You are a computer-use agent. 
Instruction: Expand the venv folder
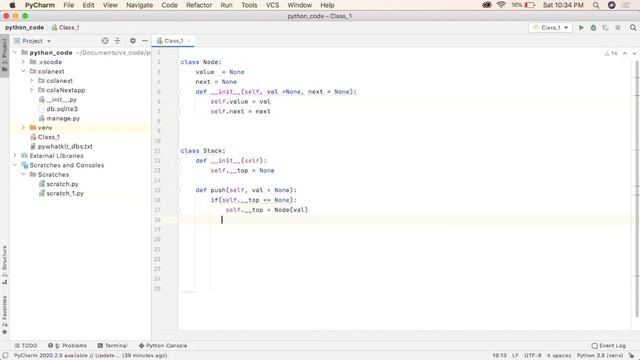[x=23, y=128]
